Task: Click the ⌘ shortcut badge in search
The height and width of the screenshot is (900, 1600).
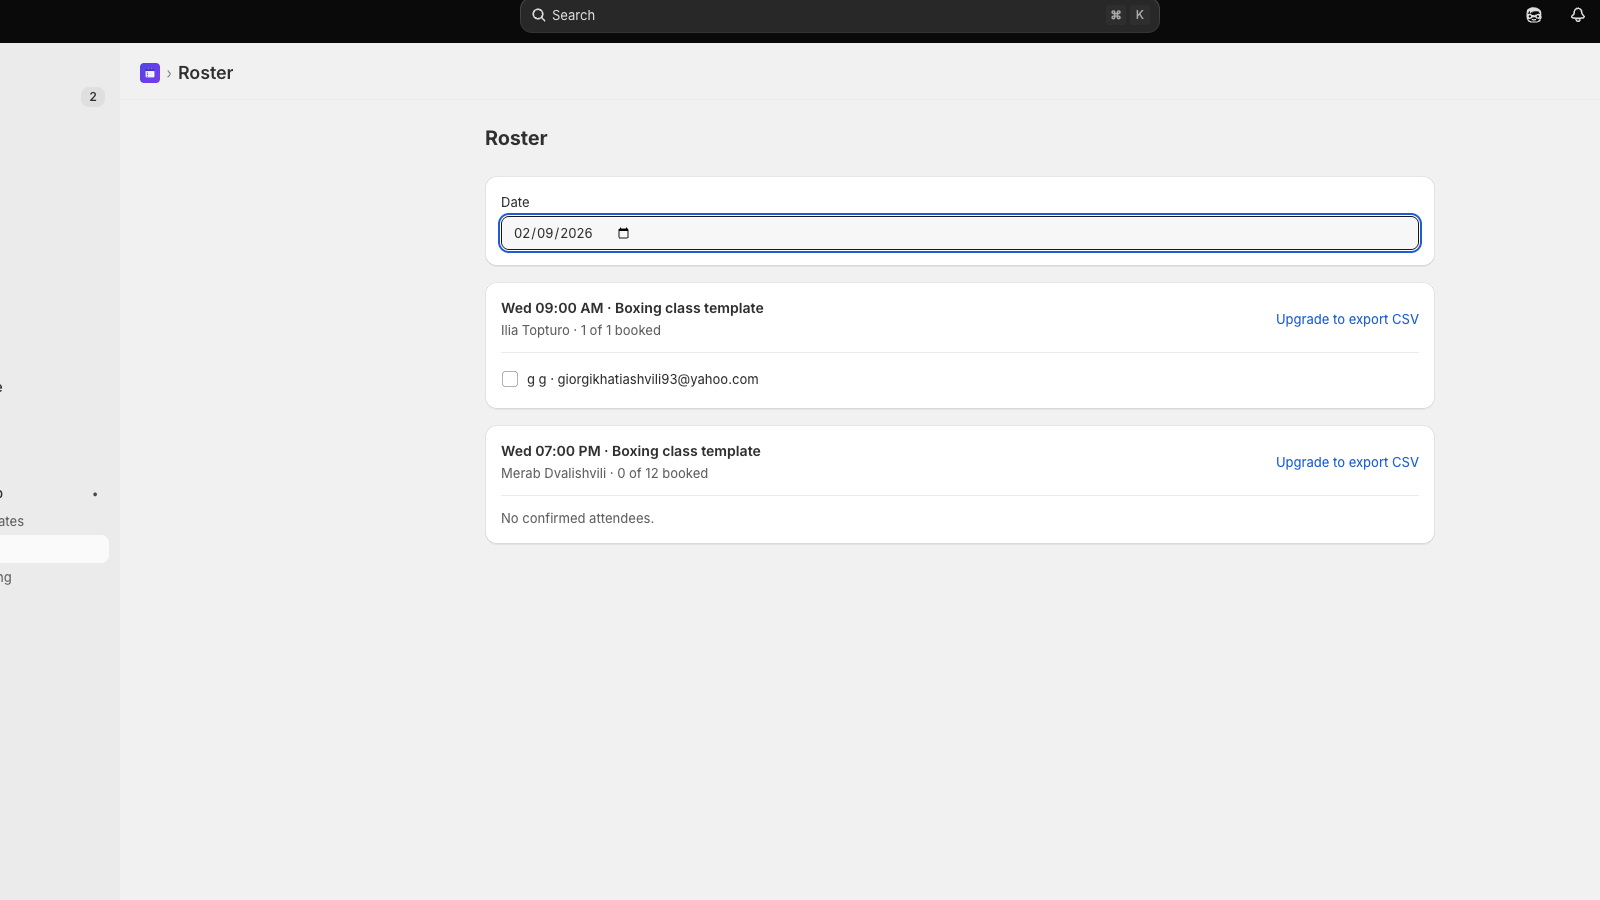Action: pyautogui.click(x=1116, y=15)
